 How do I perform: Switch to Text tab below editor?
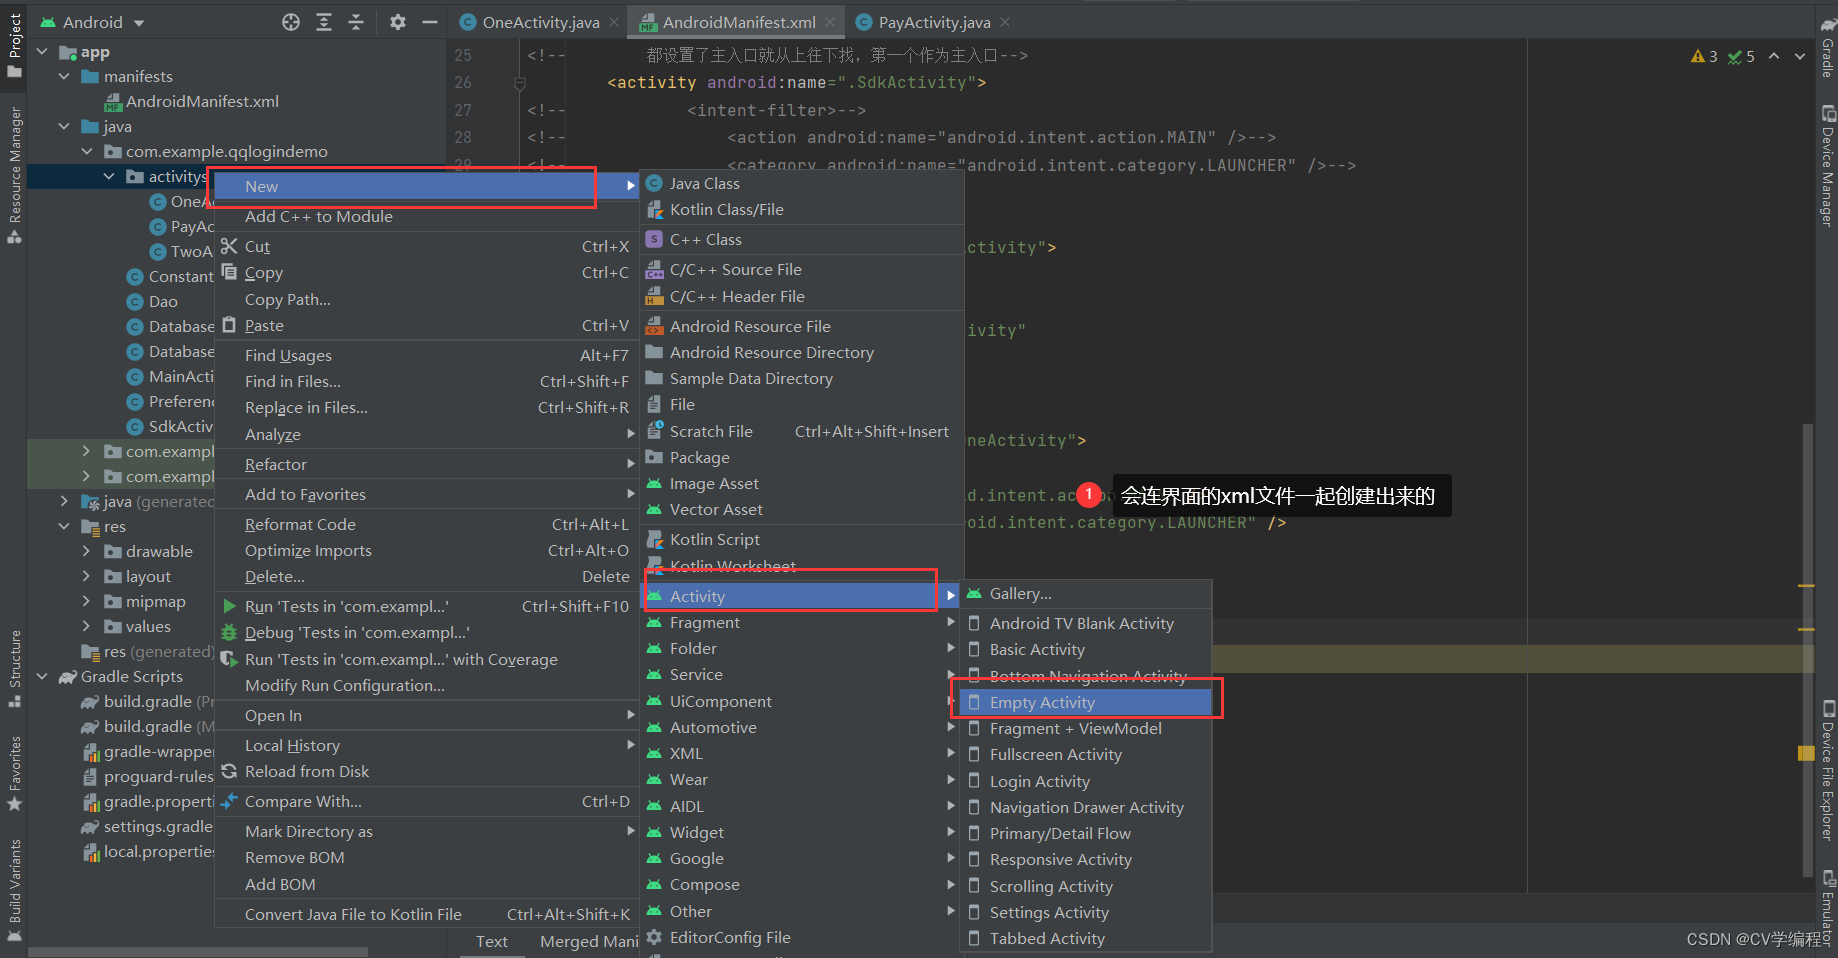coord(491,941)
